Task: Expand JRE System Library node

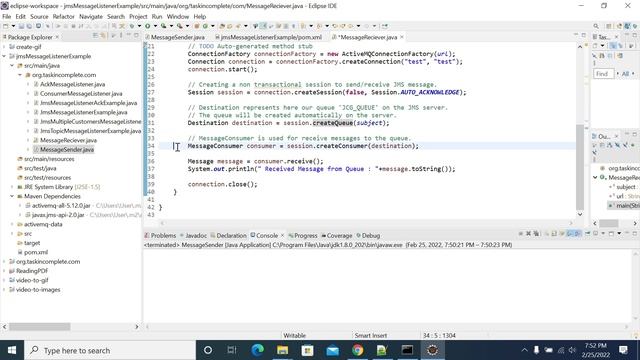Action: [x=12, y=187]
